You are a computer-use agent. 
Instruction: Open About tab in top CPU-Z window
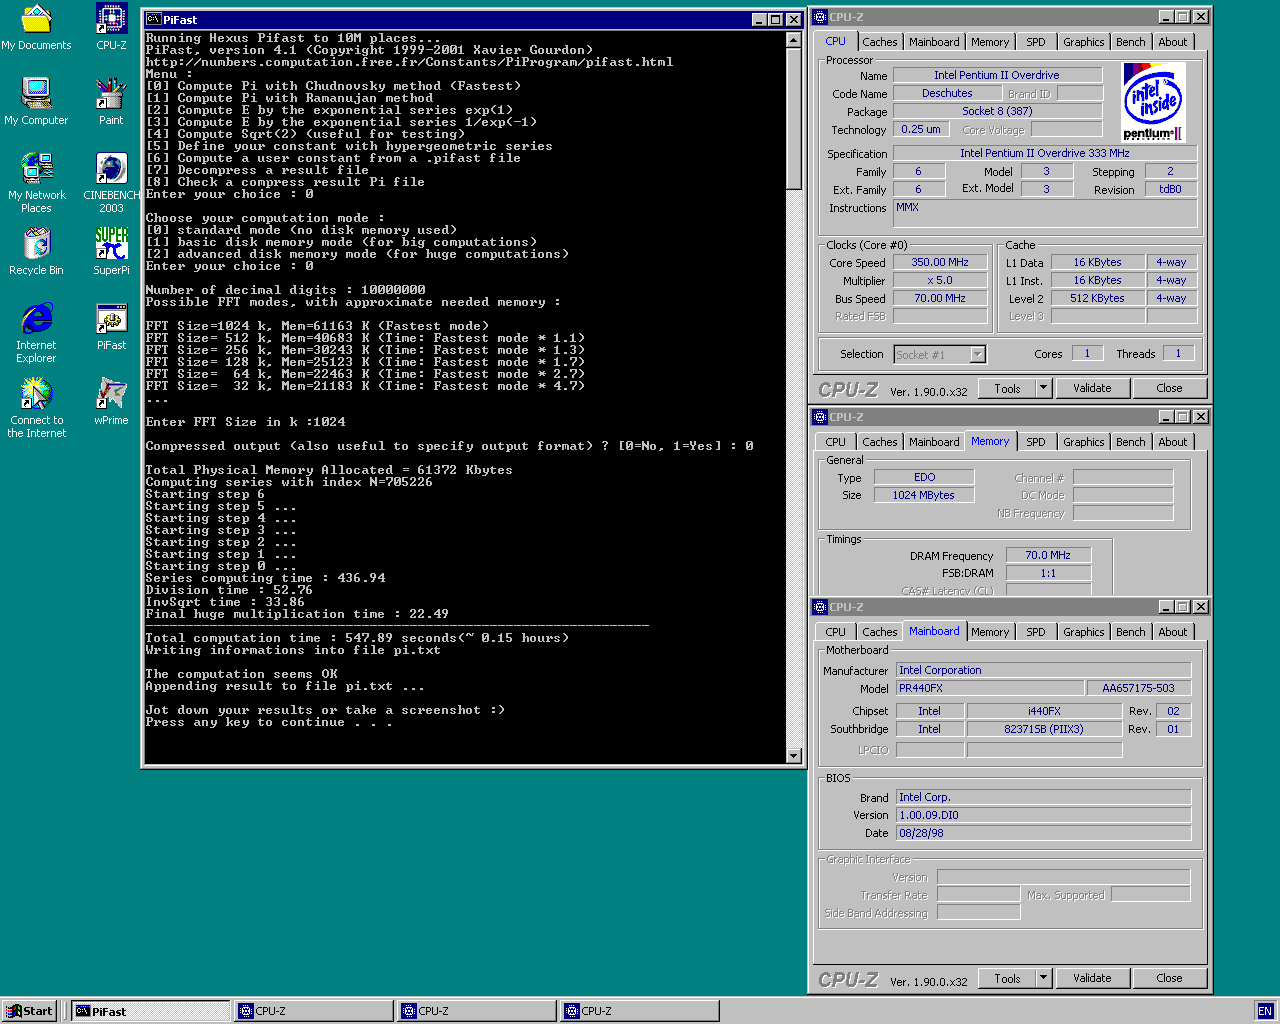click(1173, 42)
